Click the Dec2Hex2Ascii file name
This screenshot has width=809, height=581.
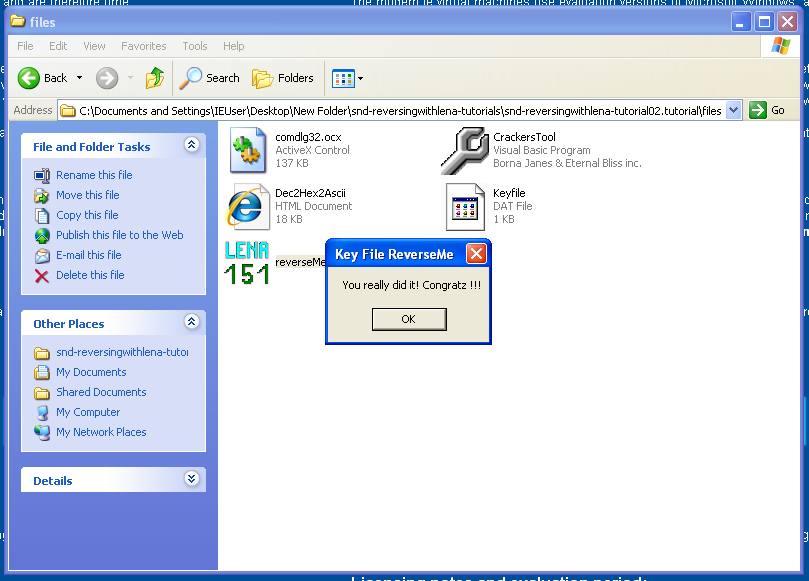(x=310, y=193)
